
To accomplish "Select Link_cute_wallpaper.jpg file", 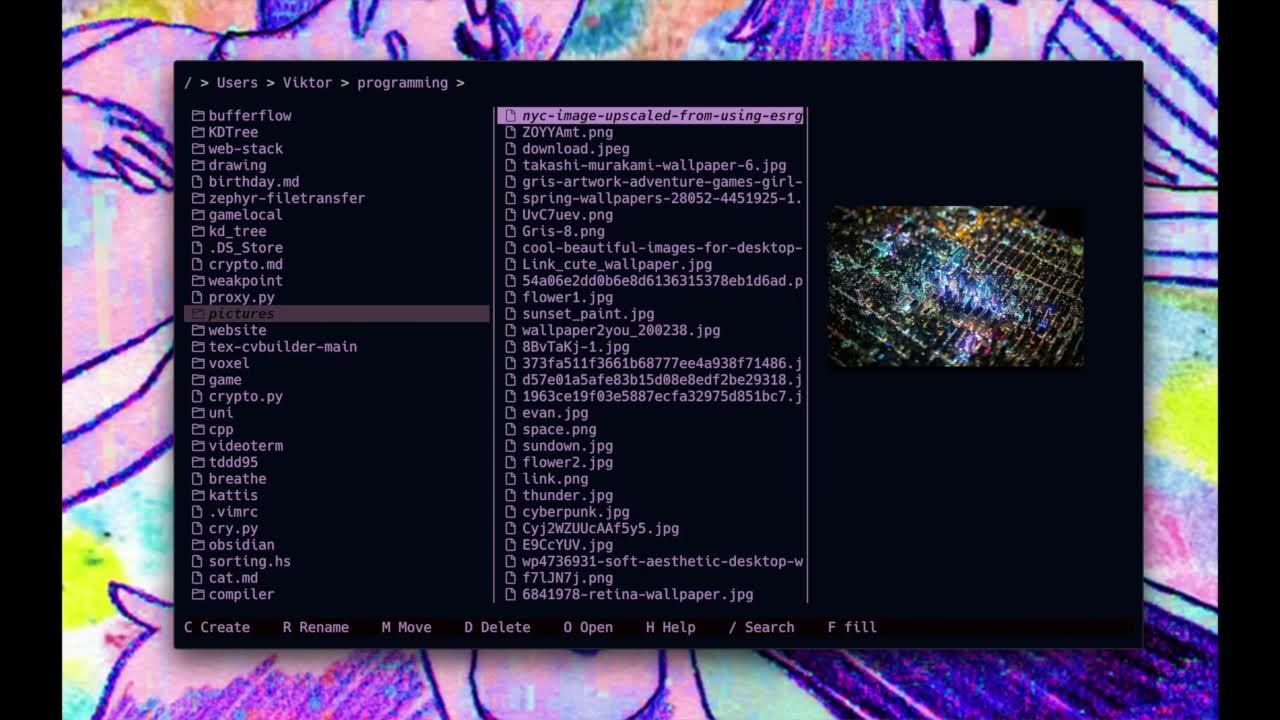I will point(617,264).
